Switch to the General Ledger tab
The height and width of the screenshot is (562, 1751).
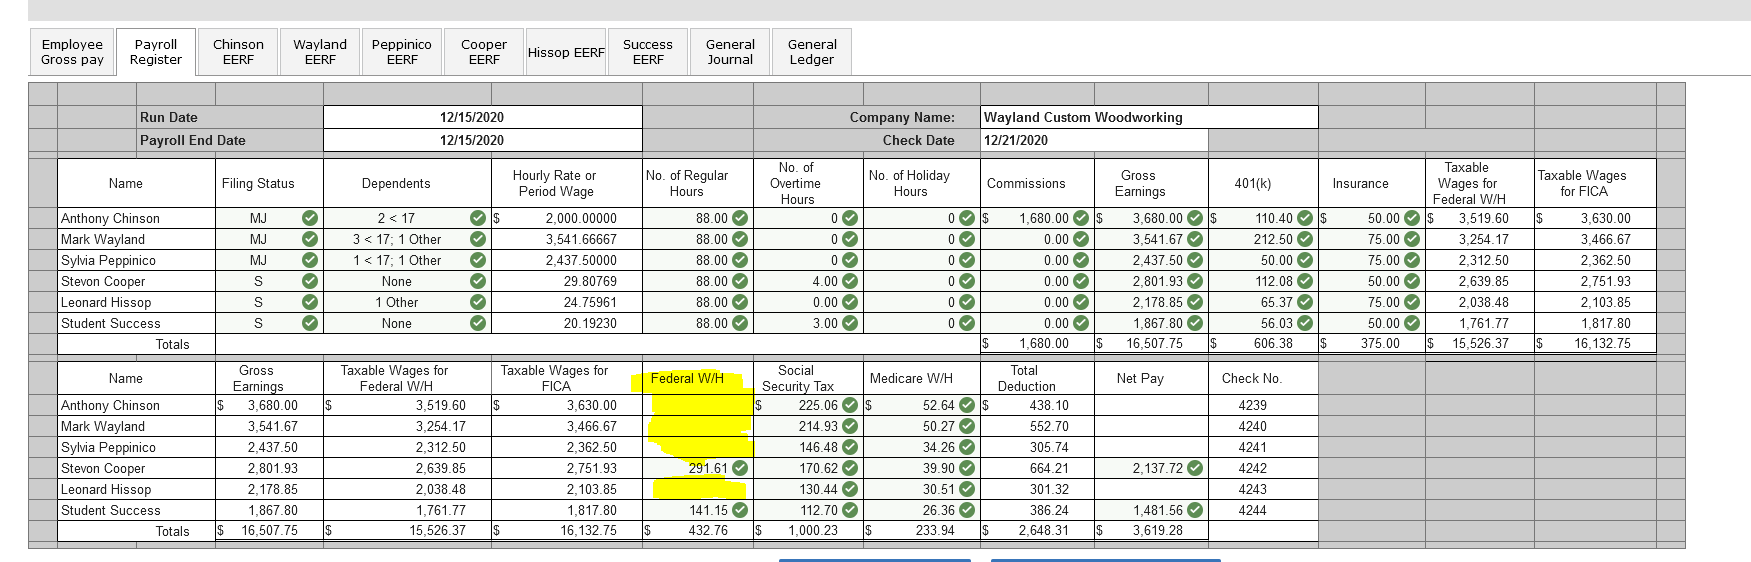point(812,52)
